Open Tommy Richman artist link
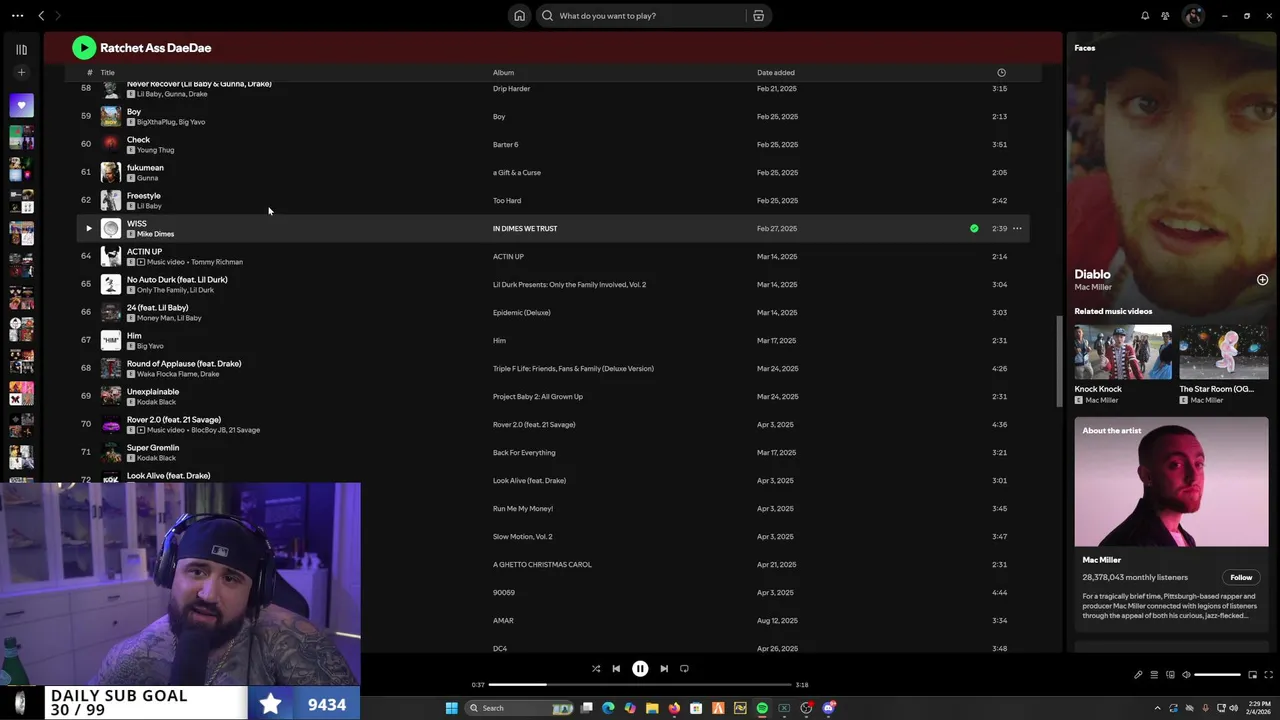 click(x=217, y=262)
